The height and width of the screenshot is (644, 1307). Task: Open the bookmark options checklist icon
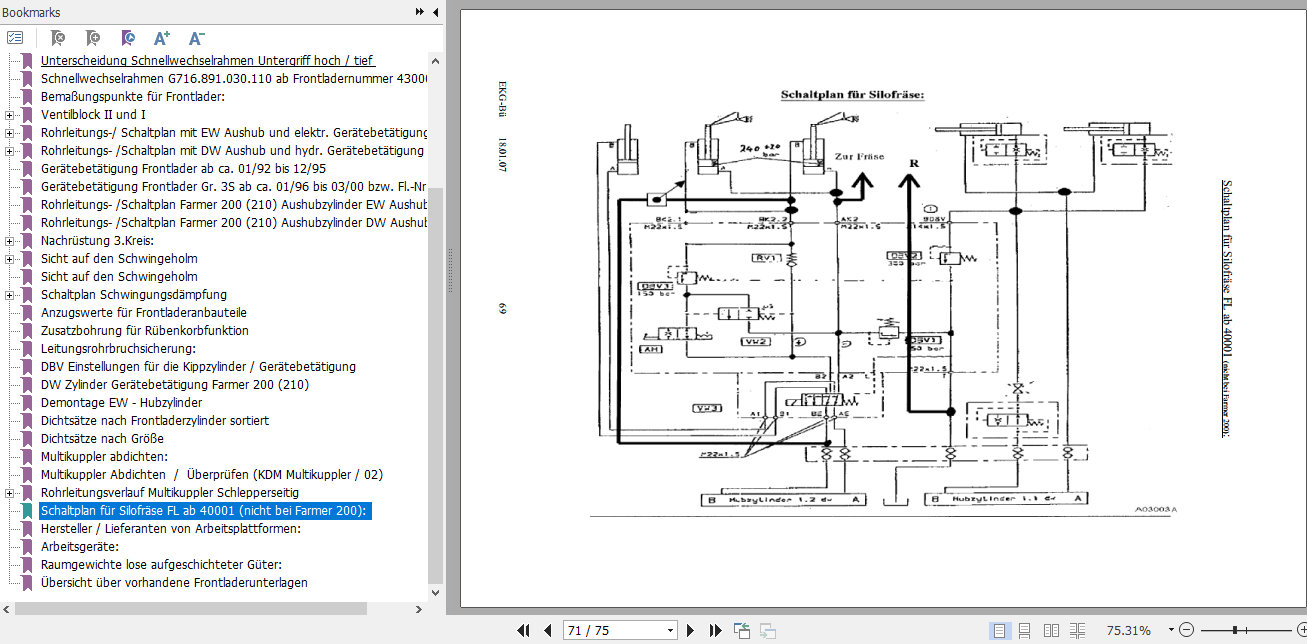[15, 38]
